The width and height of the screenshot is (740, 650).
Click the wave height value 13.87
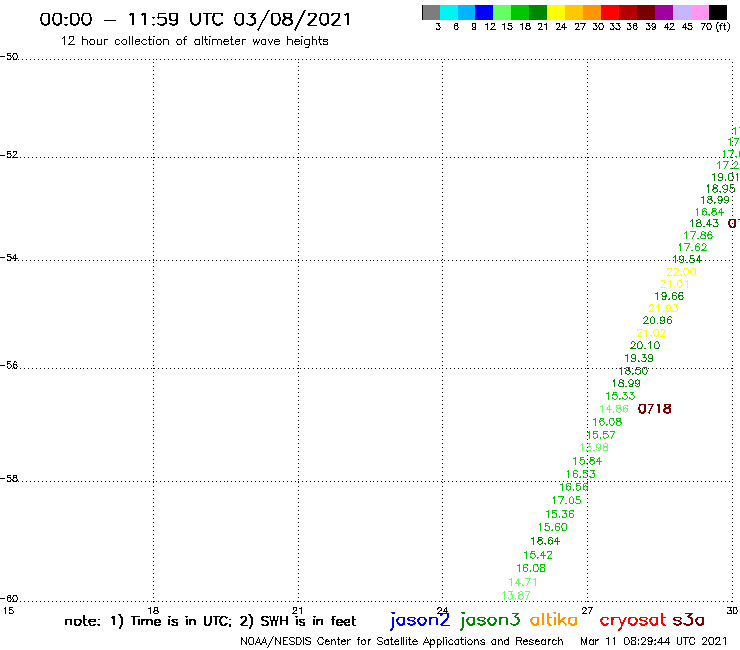[x=515, y=596]
